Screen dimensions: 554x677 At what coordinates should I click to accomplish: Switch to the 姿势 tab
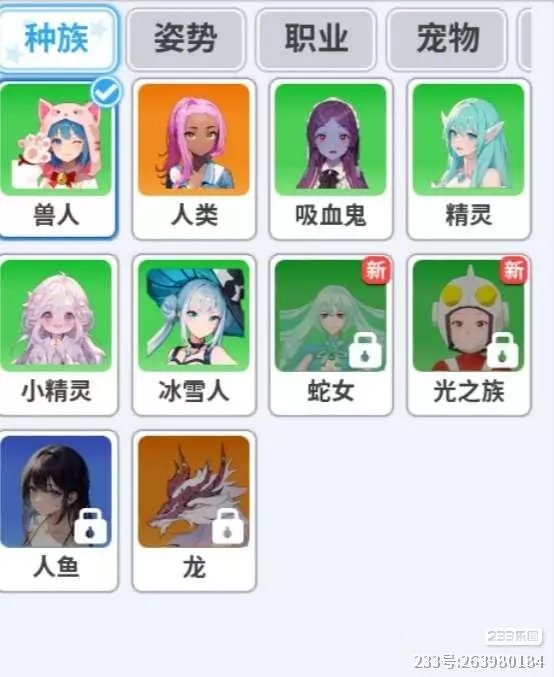coord(186,39)
